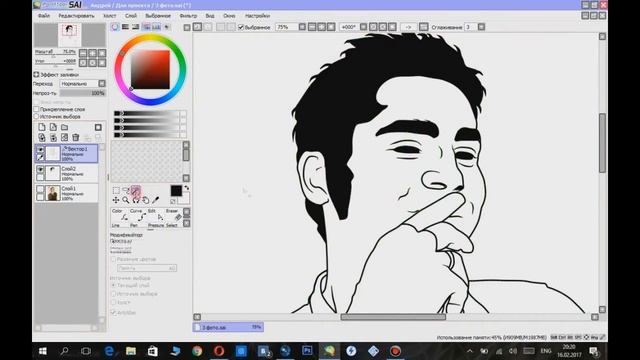Toggle the color wheel panel
Screen dimensions: 640x360
pyautogui.click(x=115, y=27)
